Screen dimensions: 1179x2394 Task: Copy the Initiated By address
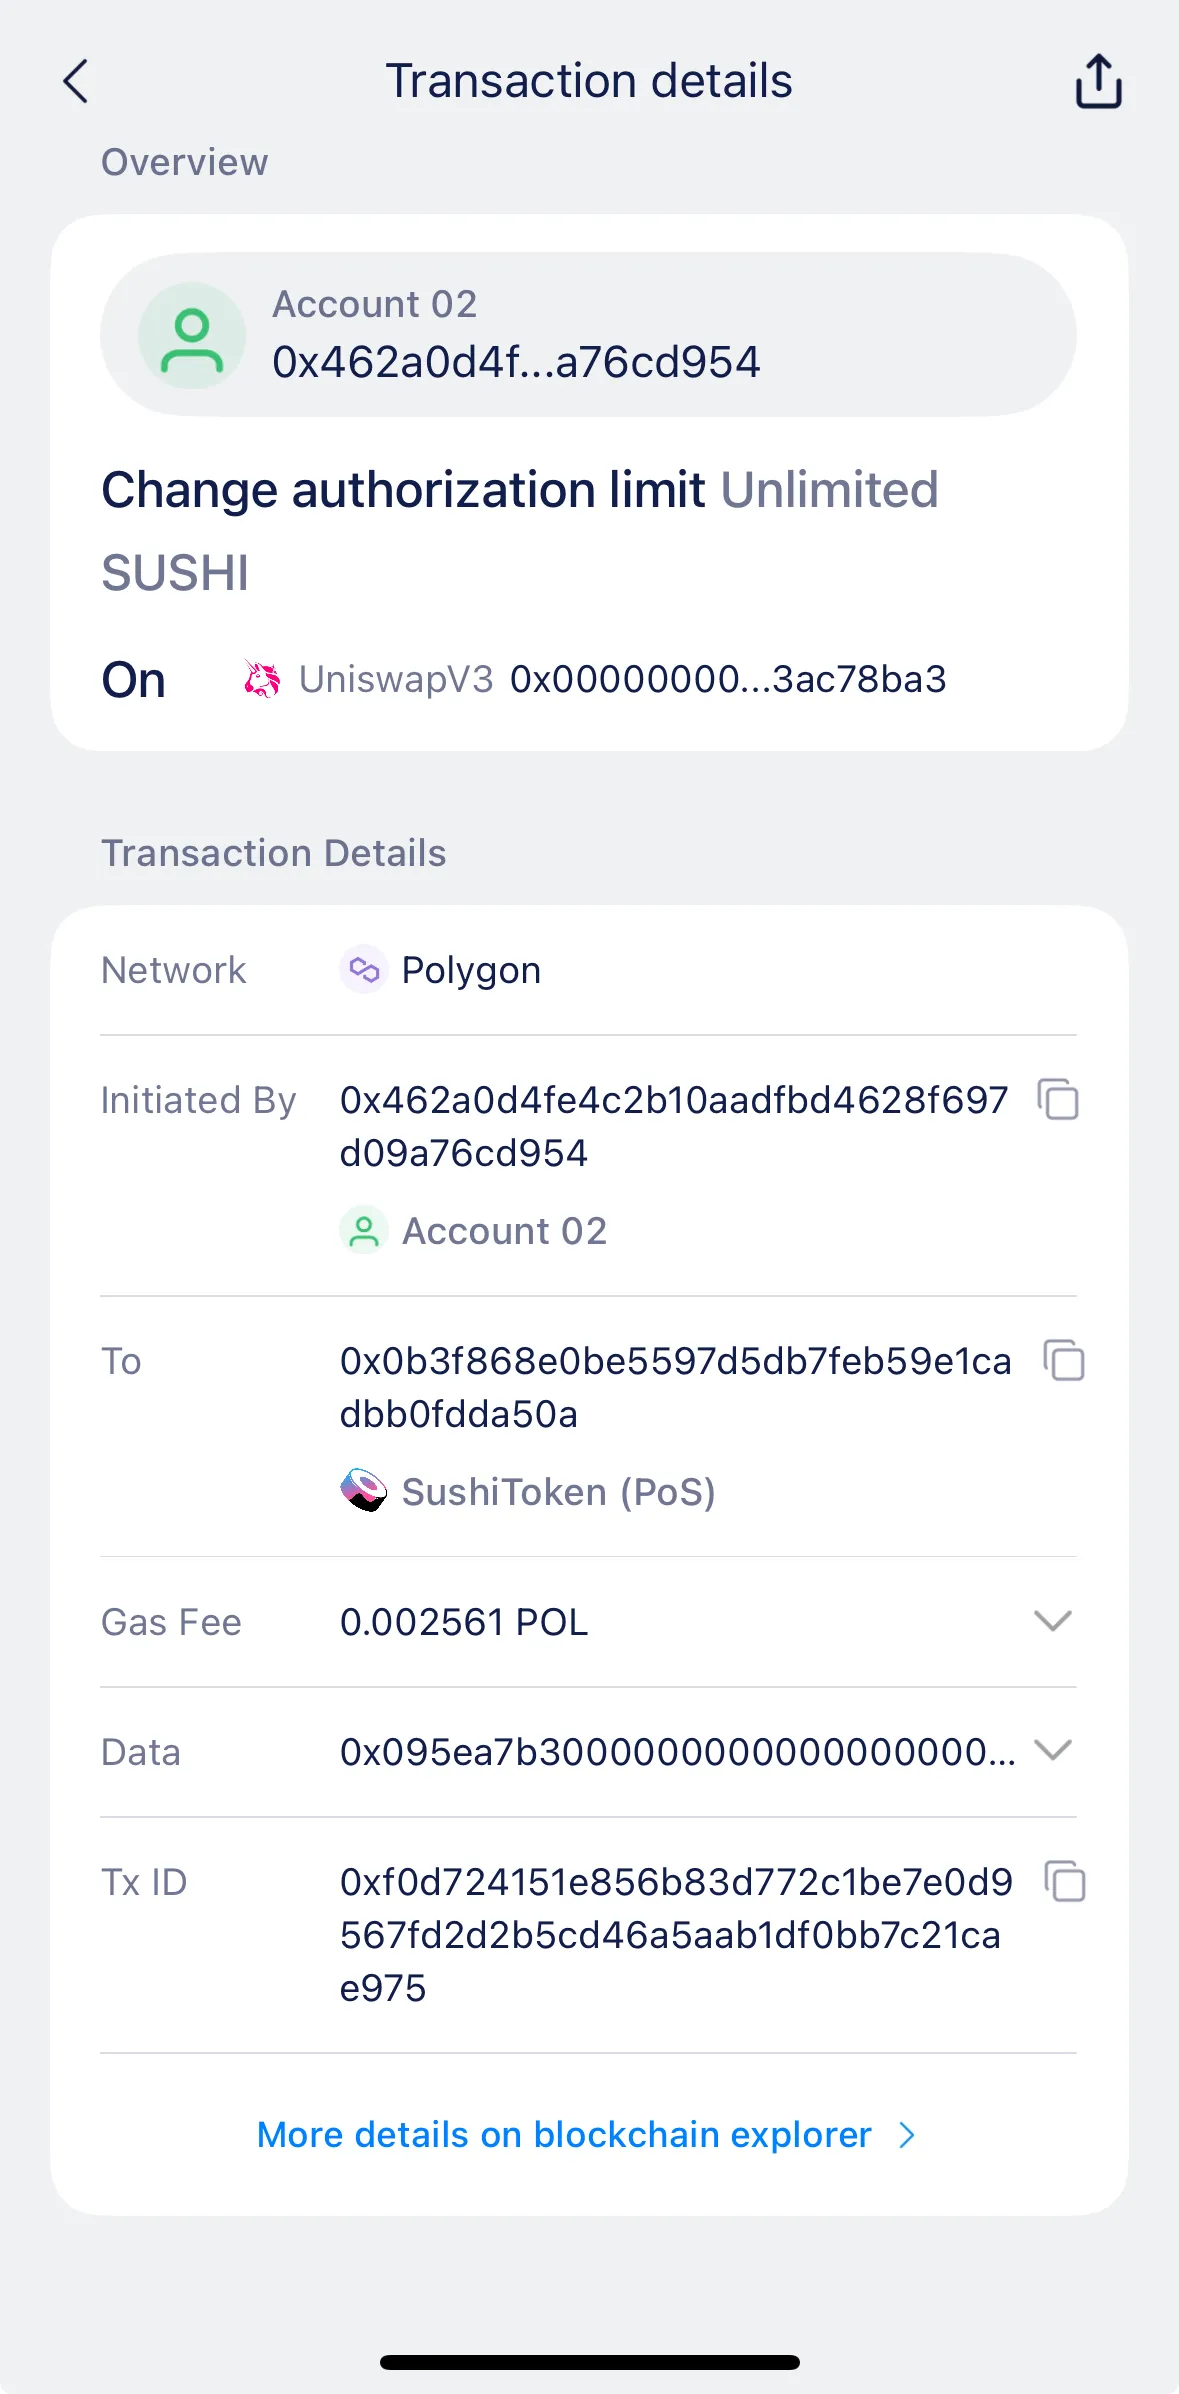click(1058, 1101)
